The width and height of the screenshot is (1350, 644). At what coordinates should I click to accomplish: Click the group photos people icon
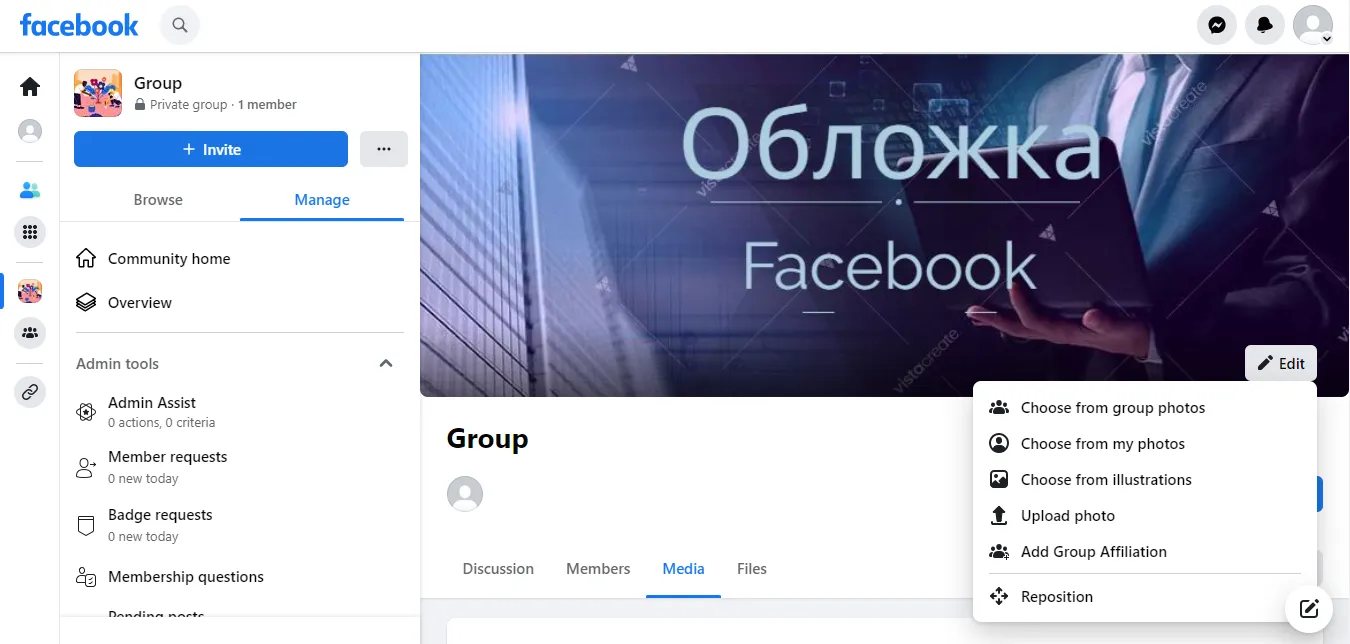pos(999,408)
